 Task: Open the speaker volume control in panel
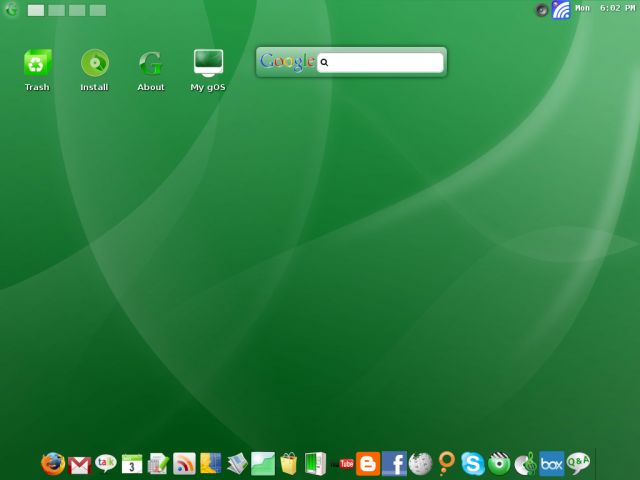tap(541, 10)
